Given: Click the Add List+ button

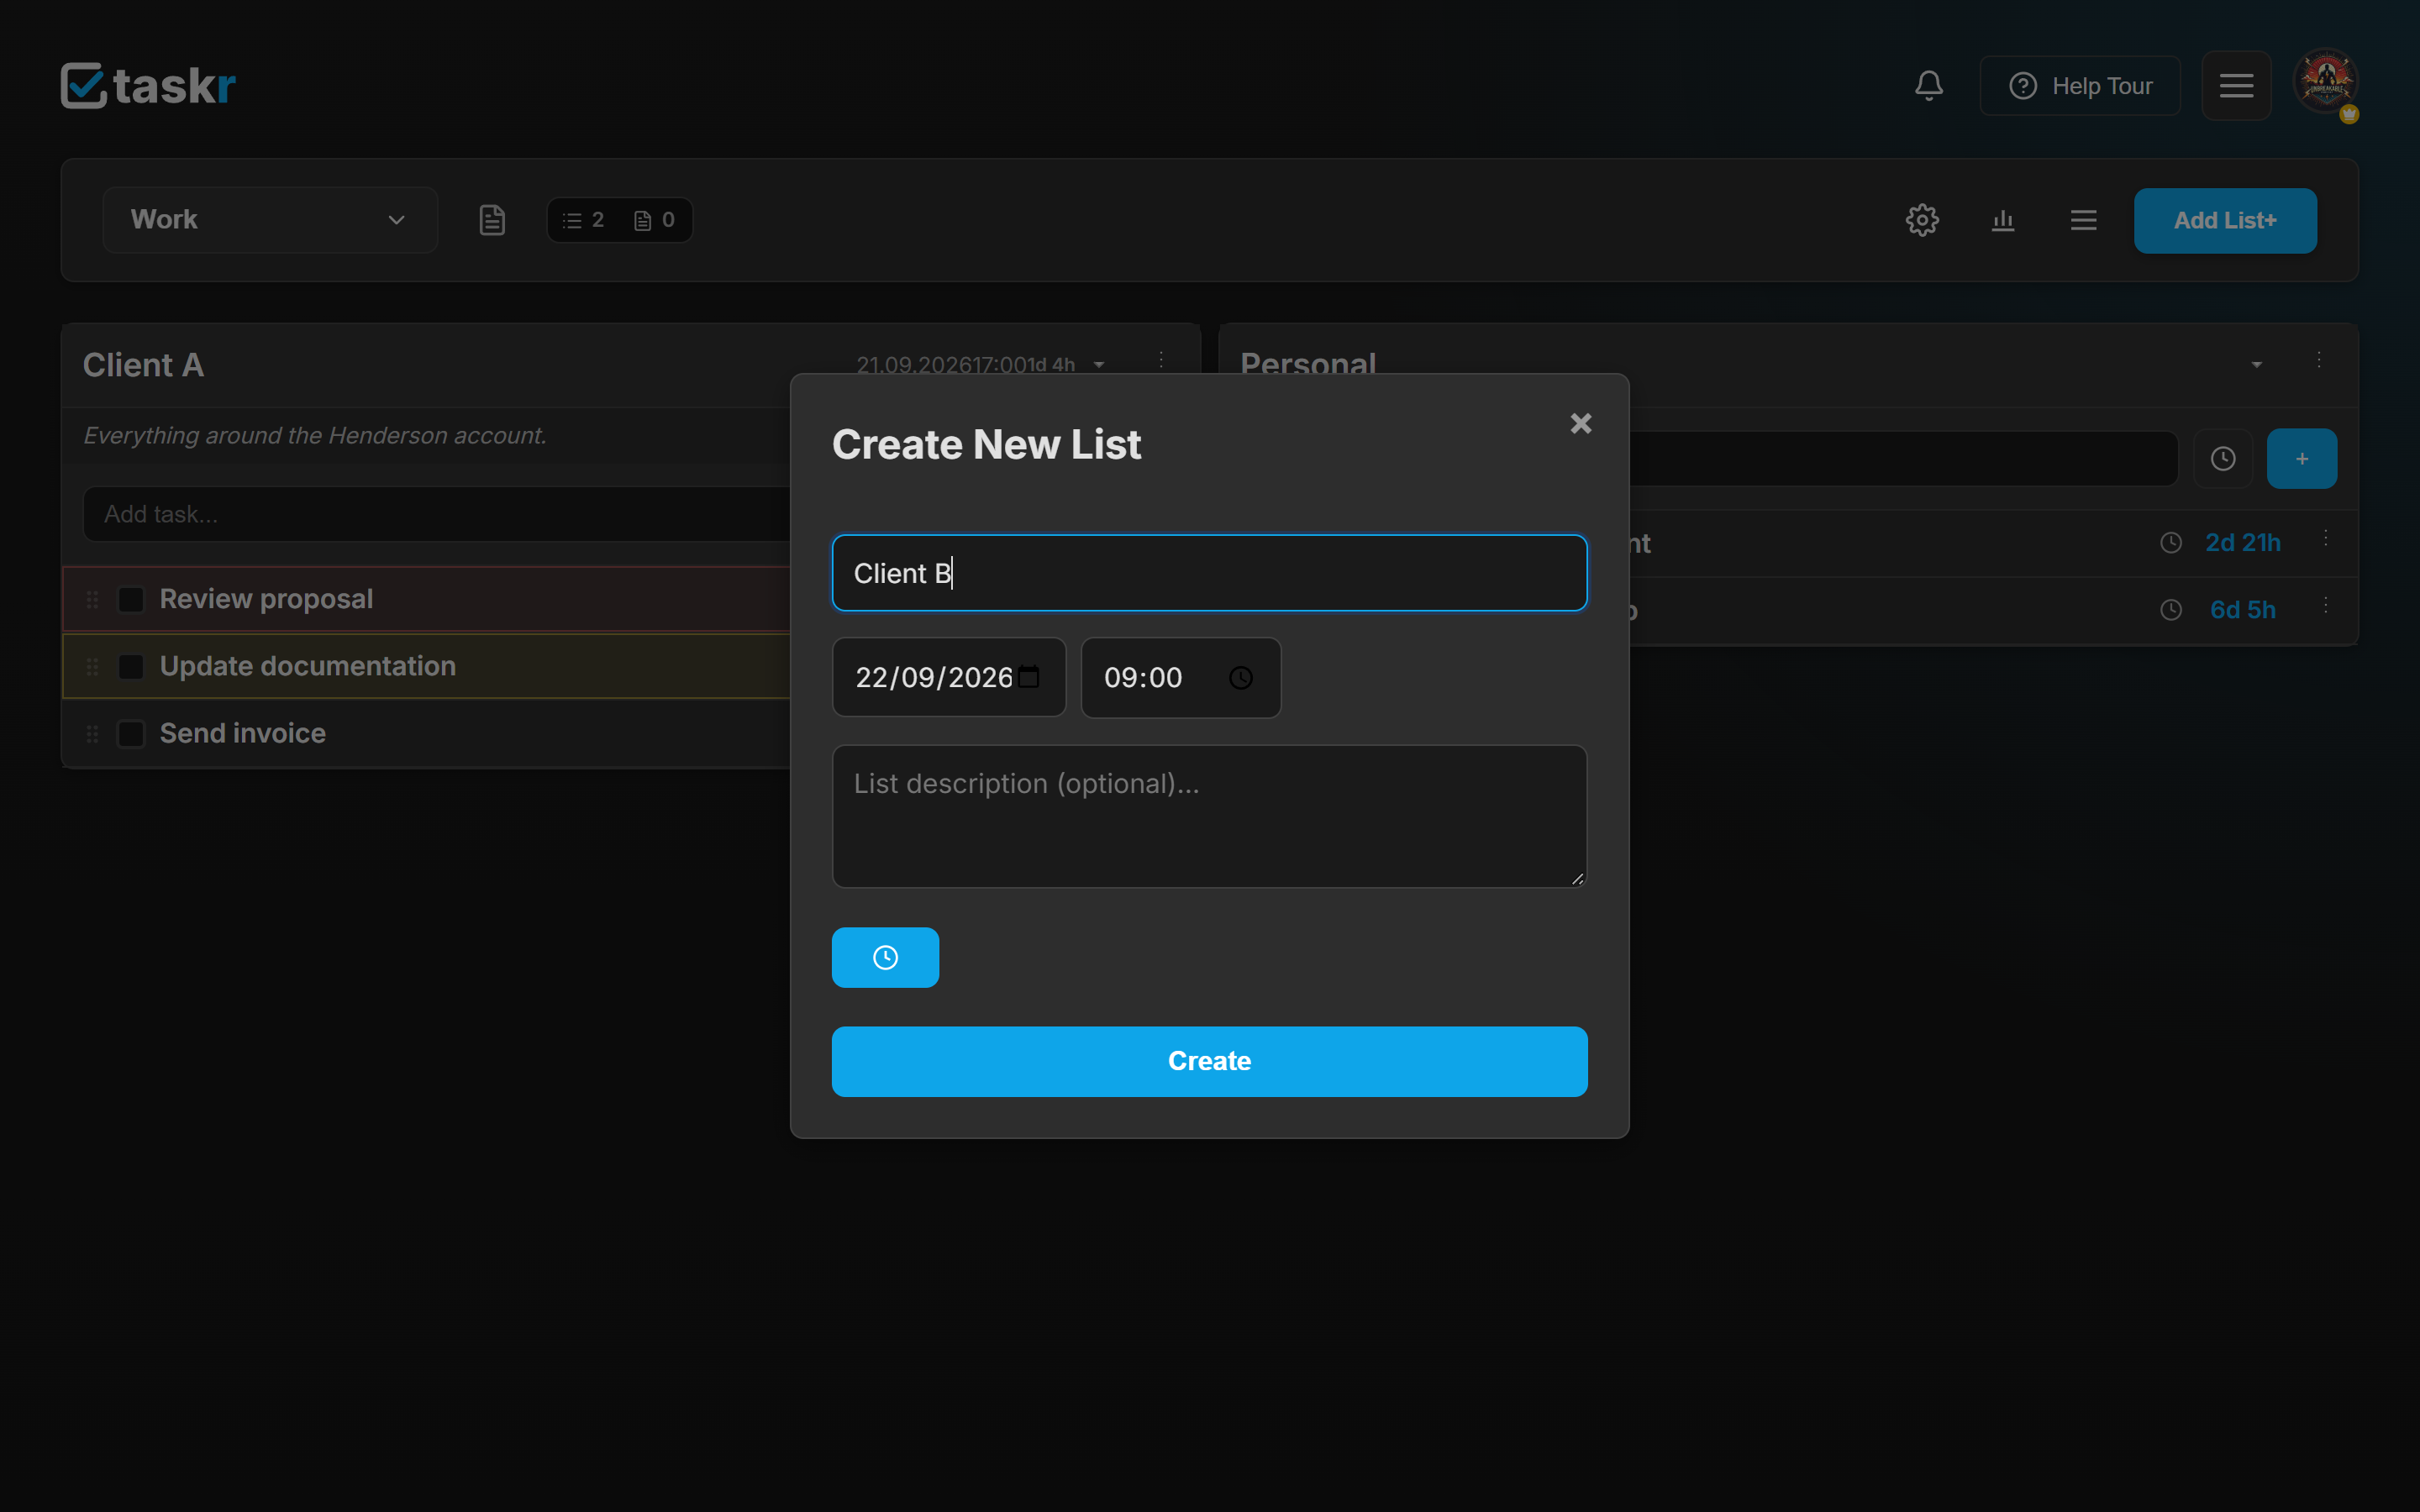Looking at the screenshot, I should [x=2225, y=220].
